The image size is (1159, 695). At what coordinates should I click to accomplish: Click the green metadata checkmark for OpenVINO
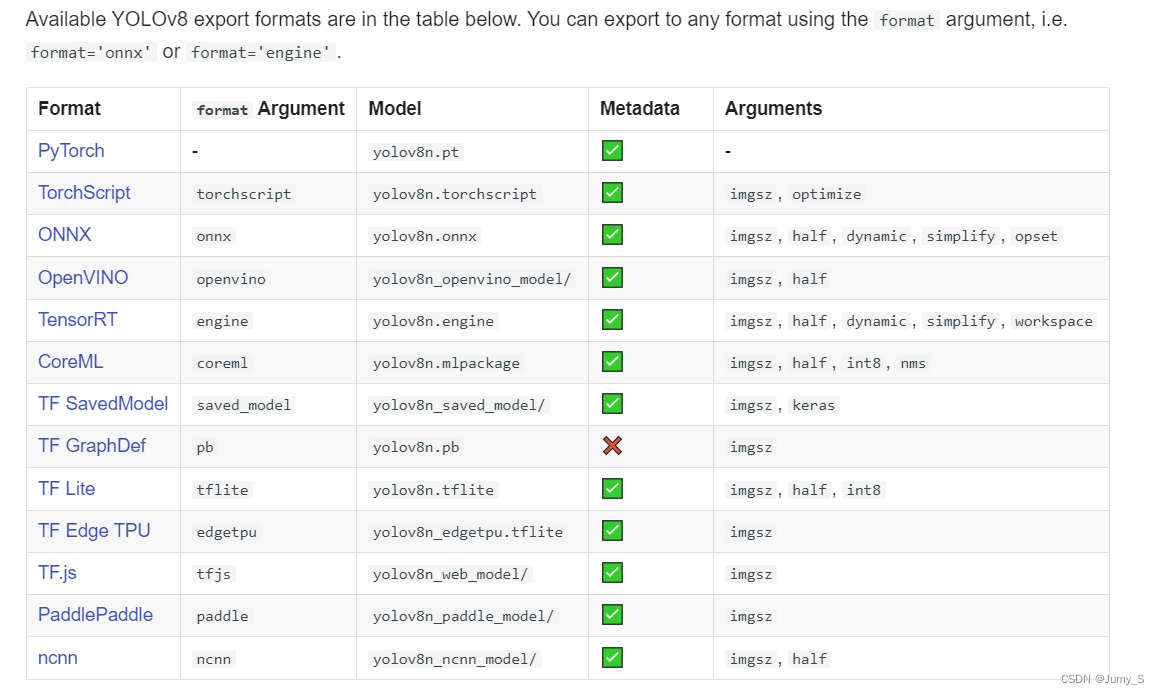[612, 278]
